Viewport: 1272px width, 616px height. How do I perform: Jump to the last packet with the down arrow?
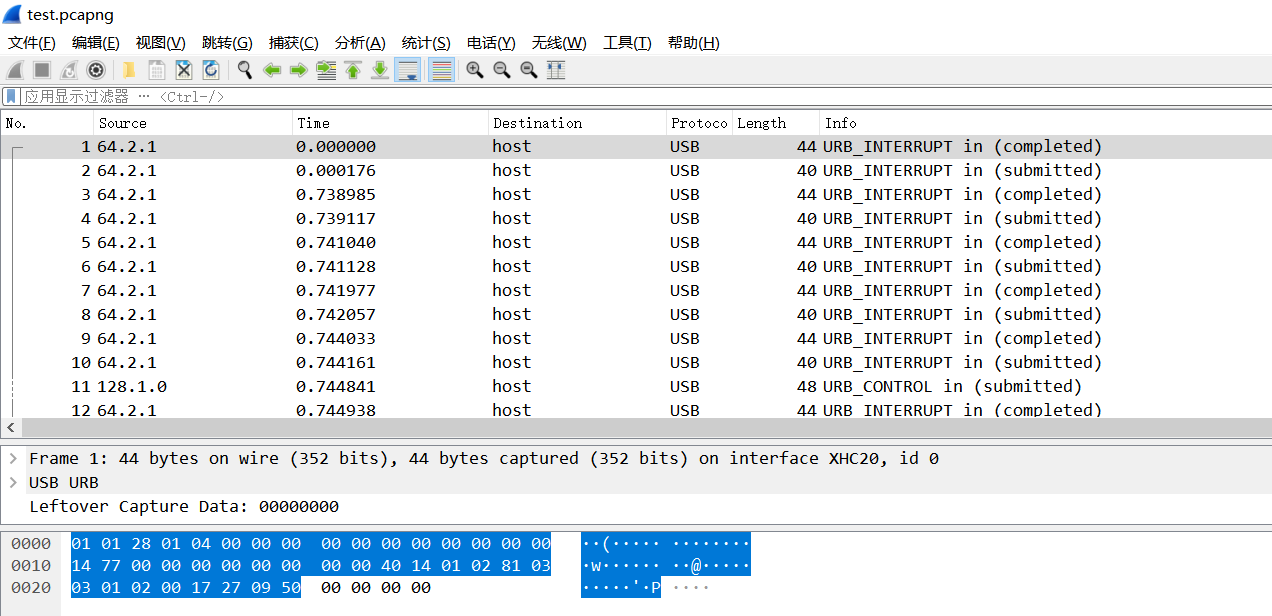click(379, 70)
